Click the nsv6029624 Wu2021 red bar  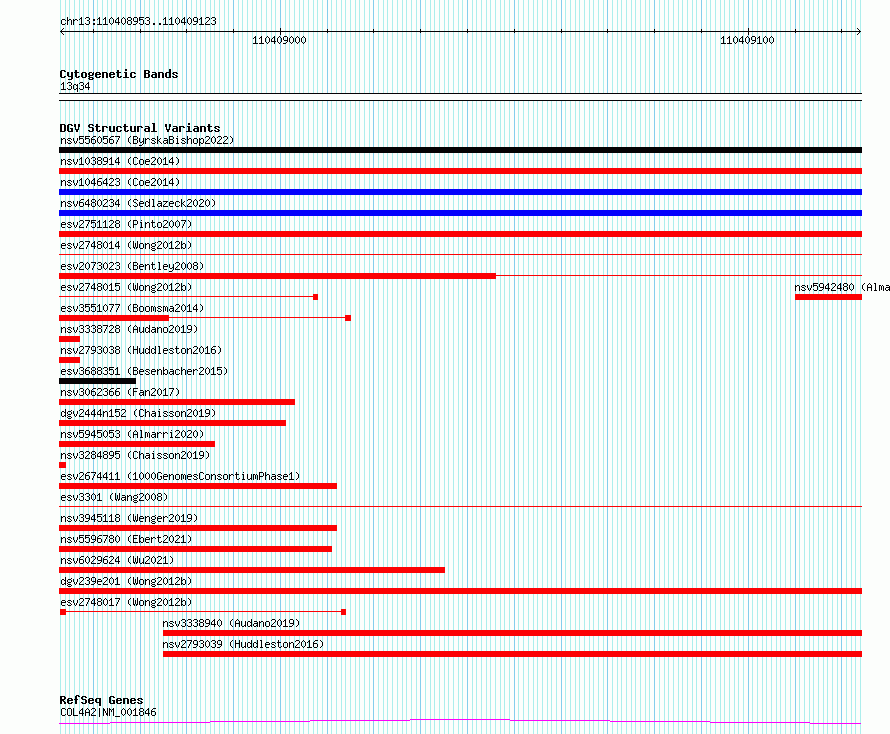coord(252,570)
